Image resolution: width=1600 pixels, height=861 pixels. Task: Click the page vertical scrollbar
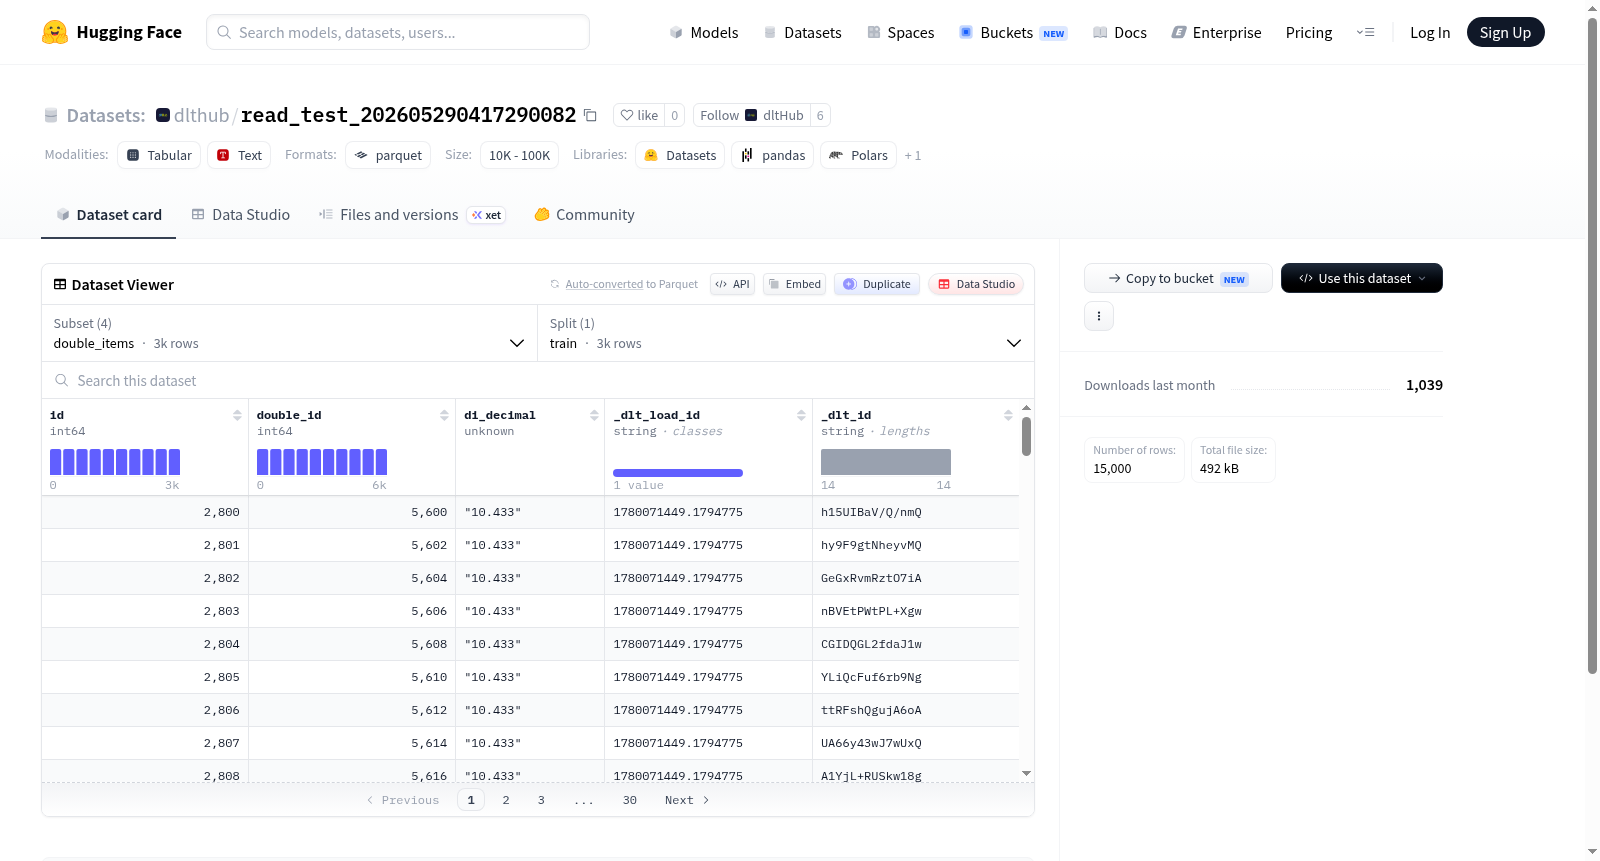click(x=1593, y=345)
